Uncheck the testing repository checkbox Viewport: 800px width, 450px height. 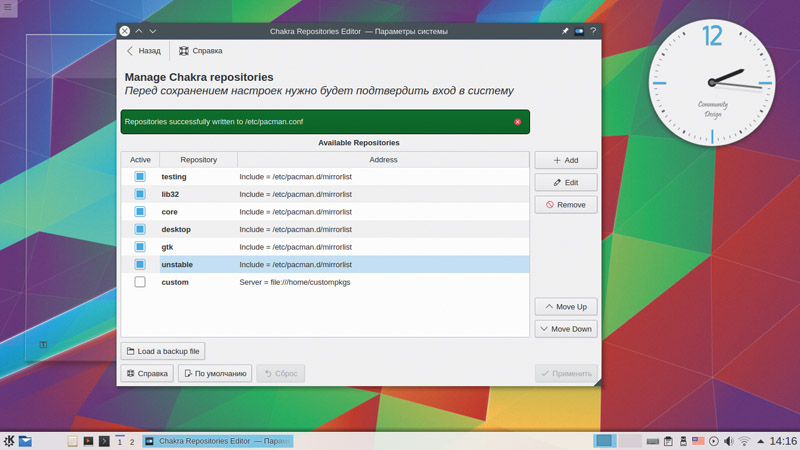[x=140, y=177]
